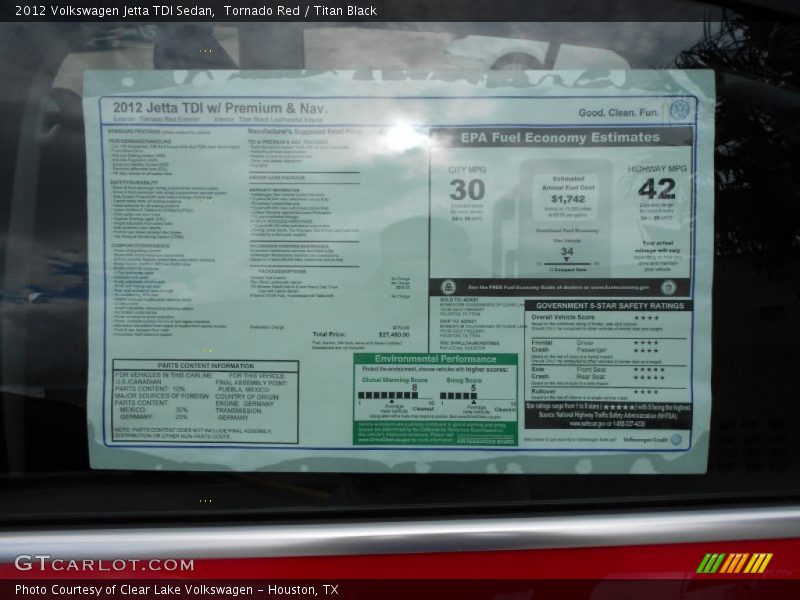Viewport: 800px width, 600px height.
Task: Click the 'HIGHWAY MPG' label
Action: 657,168
